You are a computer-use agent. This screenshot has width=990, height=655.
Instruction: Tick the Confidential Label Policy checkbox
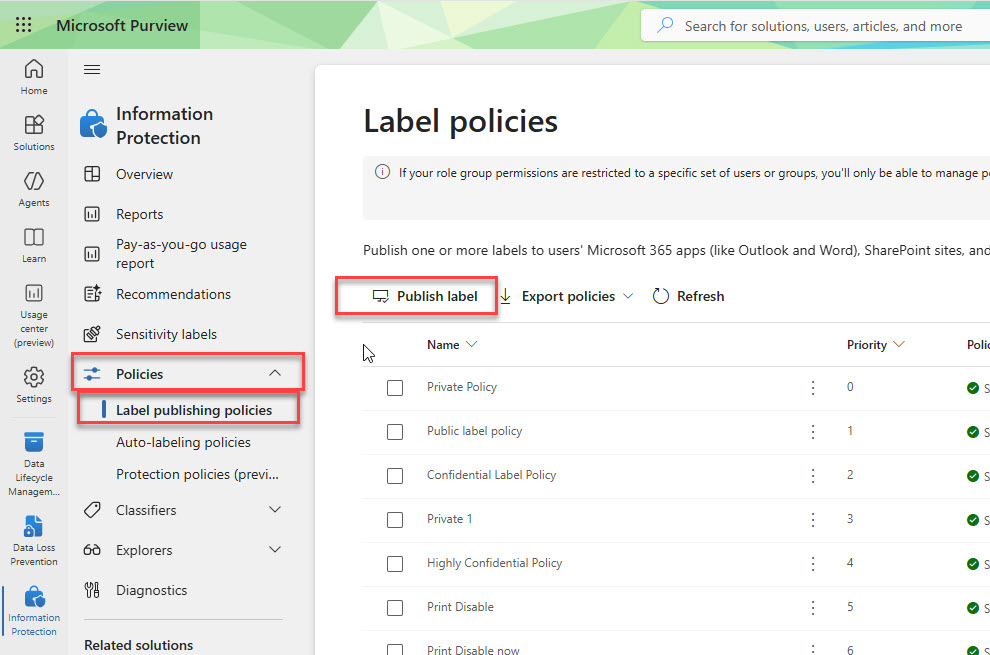point(395,476)
